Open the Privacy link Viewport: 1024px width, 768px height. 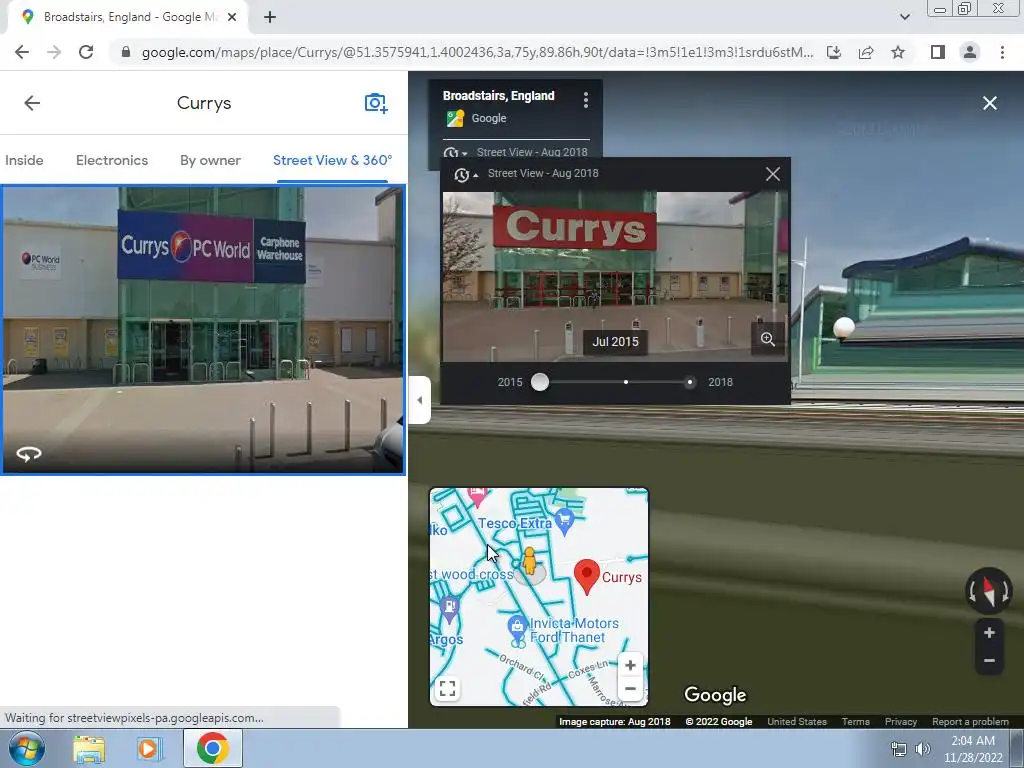(x=901, y=722)
